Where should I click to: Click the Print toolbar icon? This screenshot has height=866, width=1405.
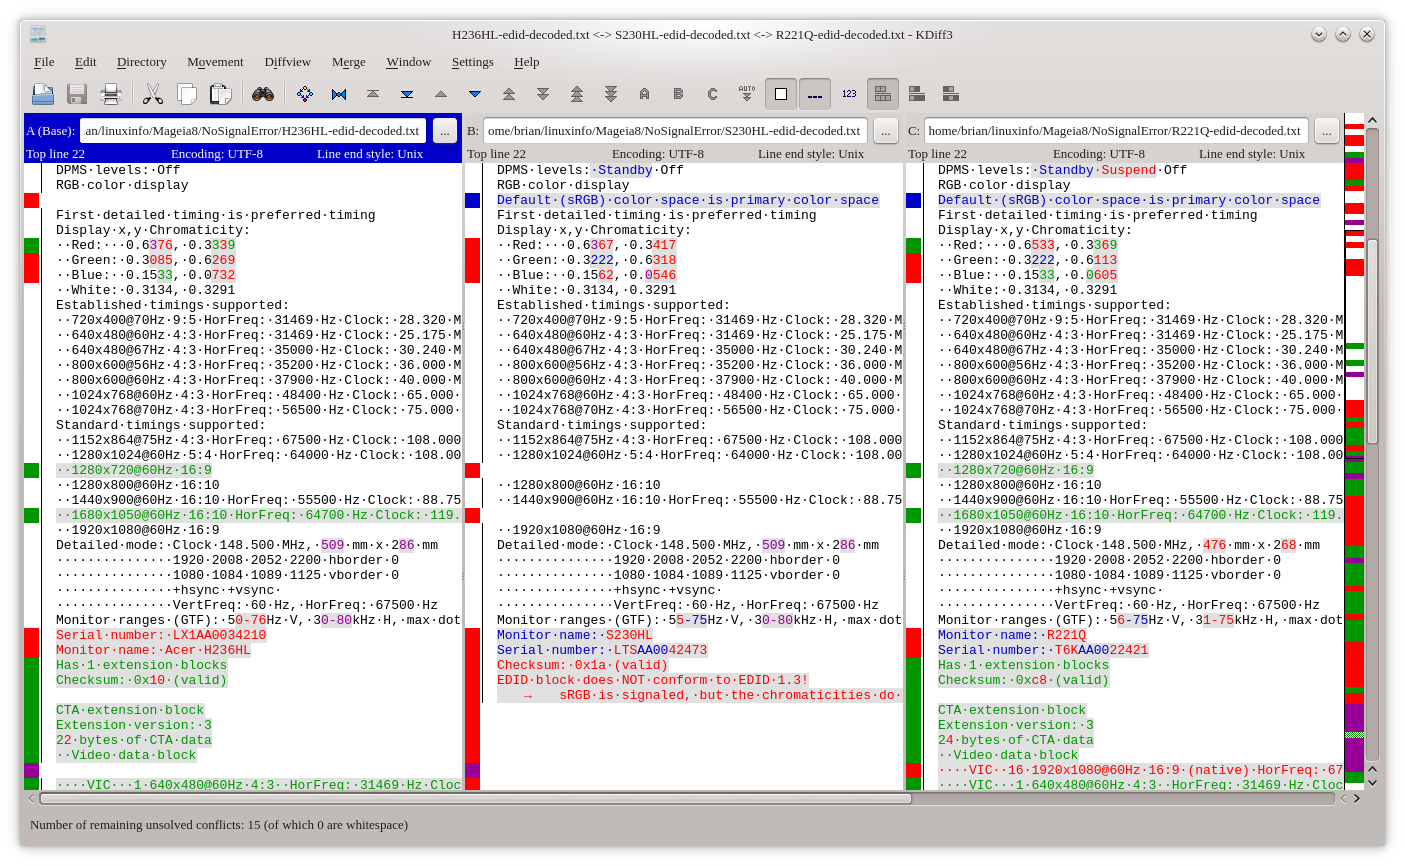click(x=111, y=94)
